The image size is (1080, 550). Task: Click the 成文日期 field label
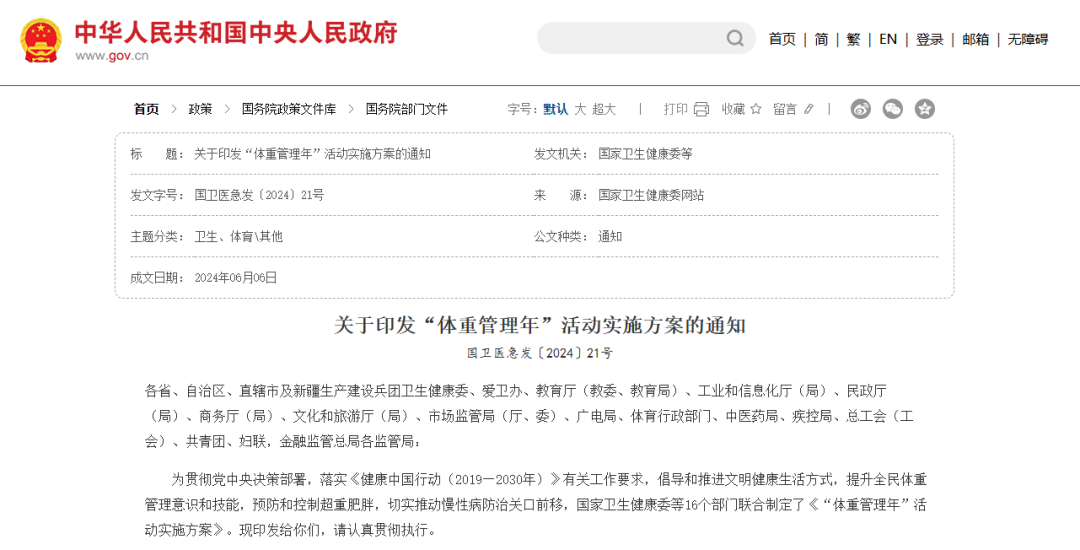[157, 278]
